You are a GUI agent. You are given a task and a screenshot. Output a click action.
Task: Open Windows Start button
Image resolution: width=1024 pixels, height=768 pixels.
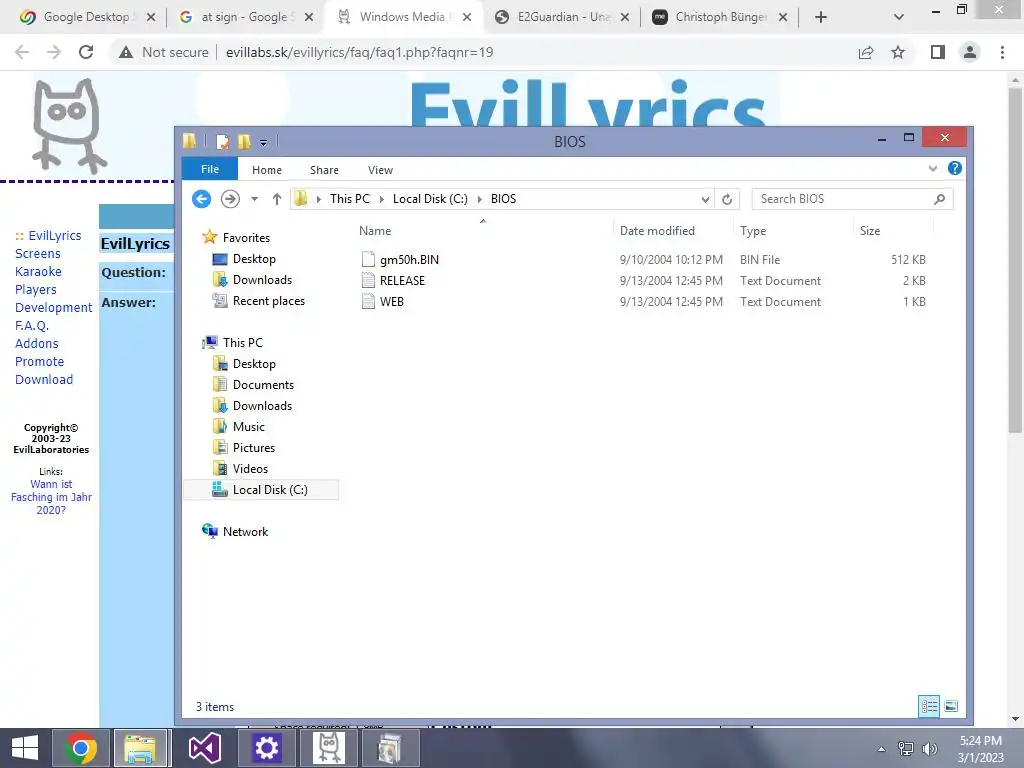(x=25, y=748)
